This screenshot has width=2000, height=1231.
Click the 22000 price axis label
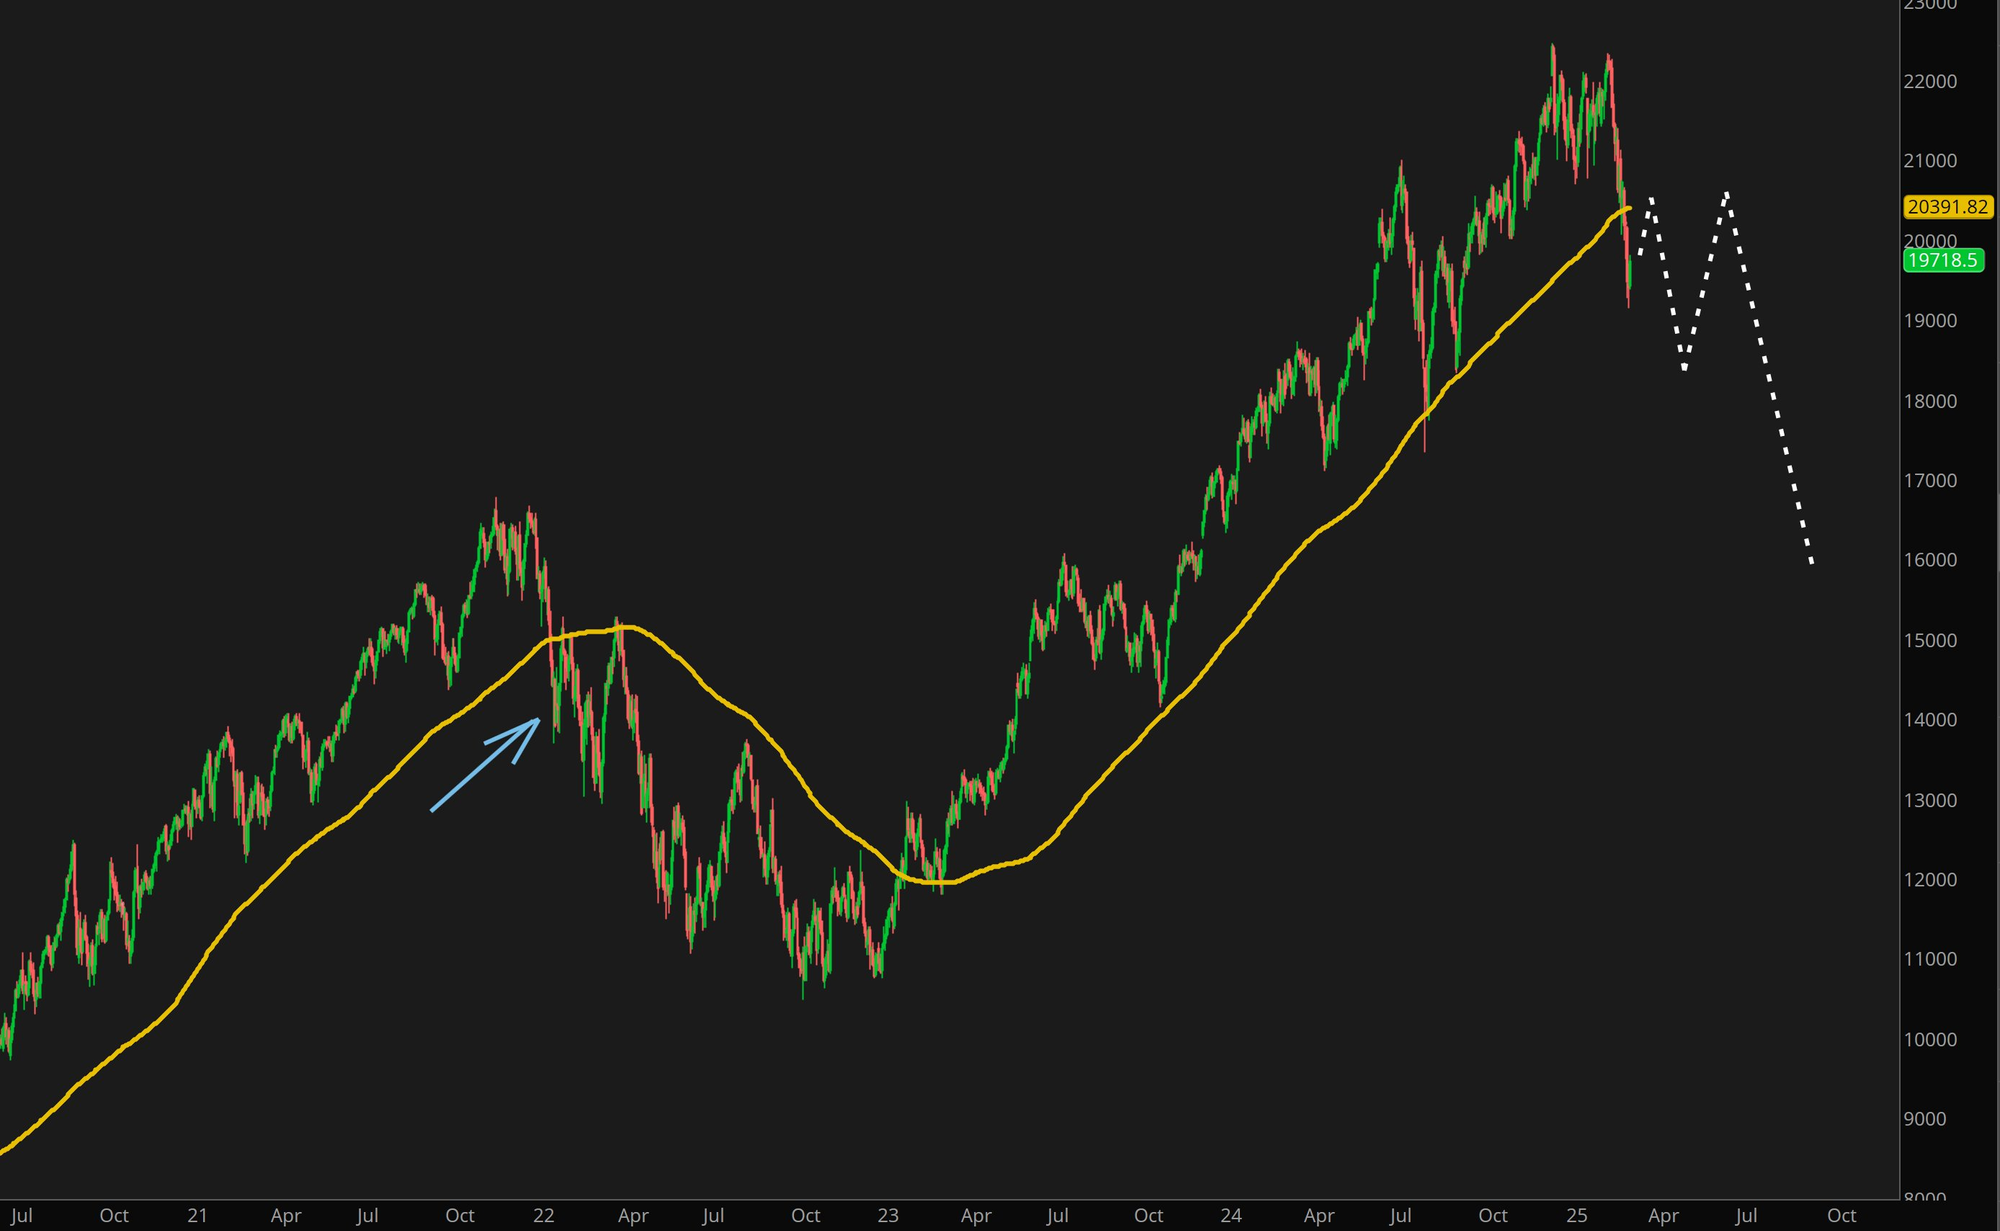pyautogui.click(x=1930, y=82)
